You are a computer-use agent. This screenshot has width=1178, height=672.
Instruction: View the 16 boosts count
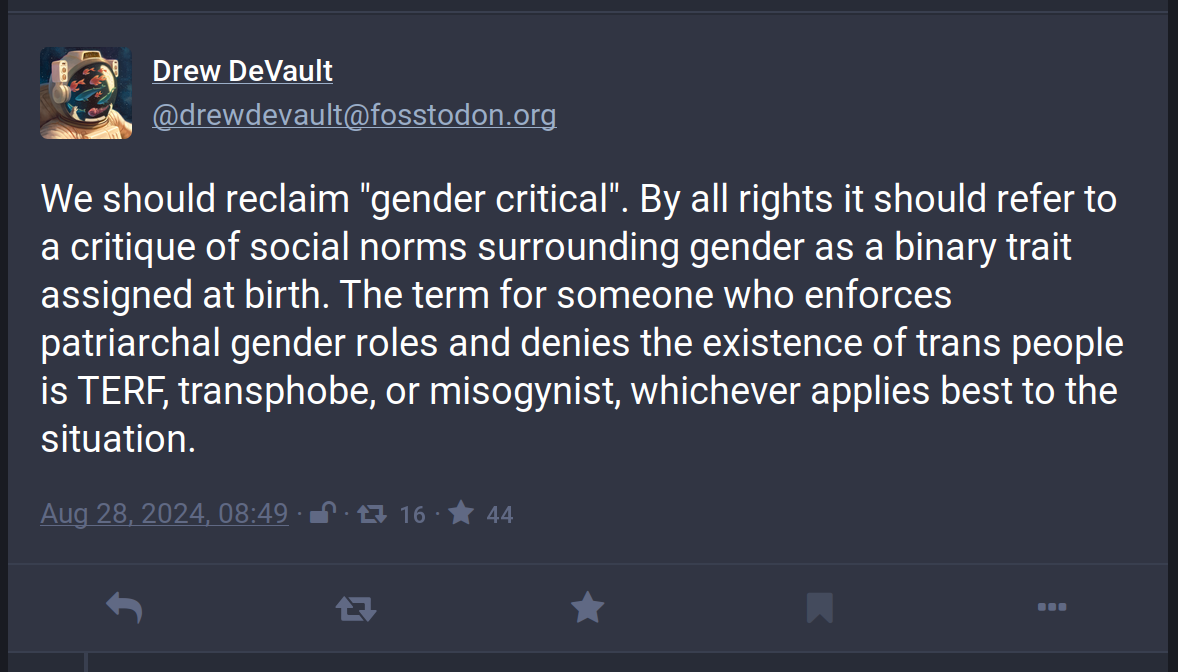(412, 515)
